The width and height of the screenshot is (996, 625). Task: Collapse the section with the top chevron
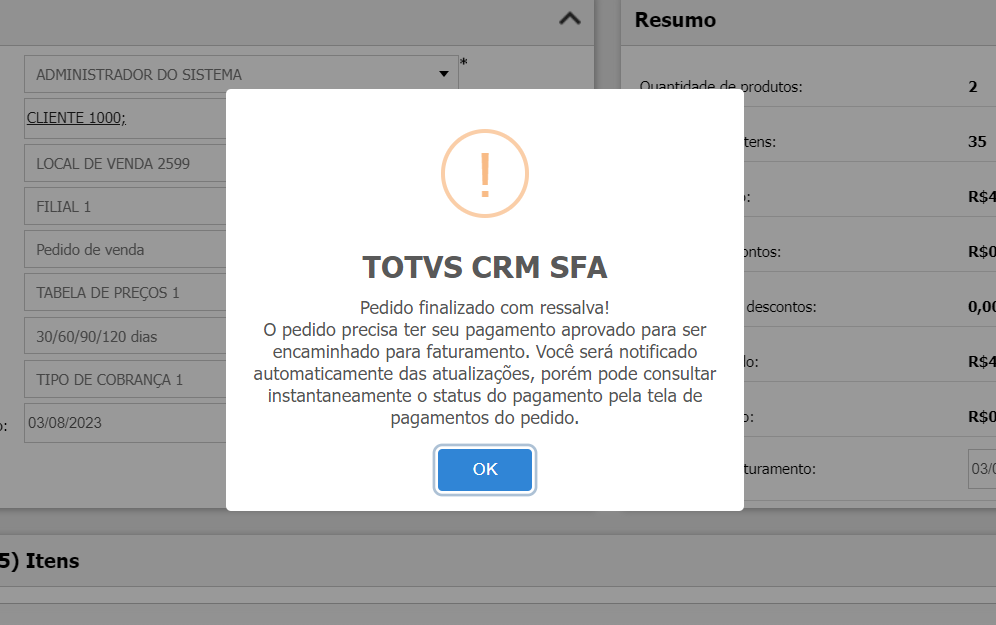[569, 18]
